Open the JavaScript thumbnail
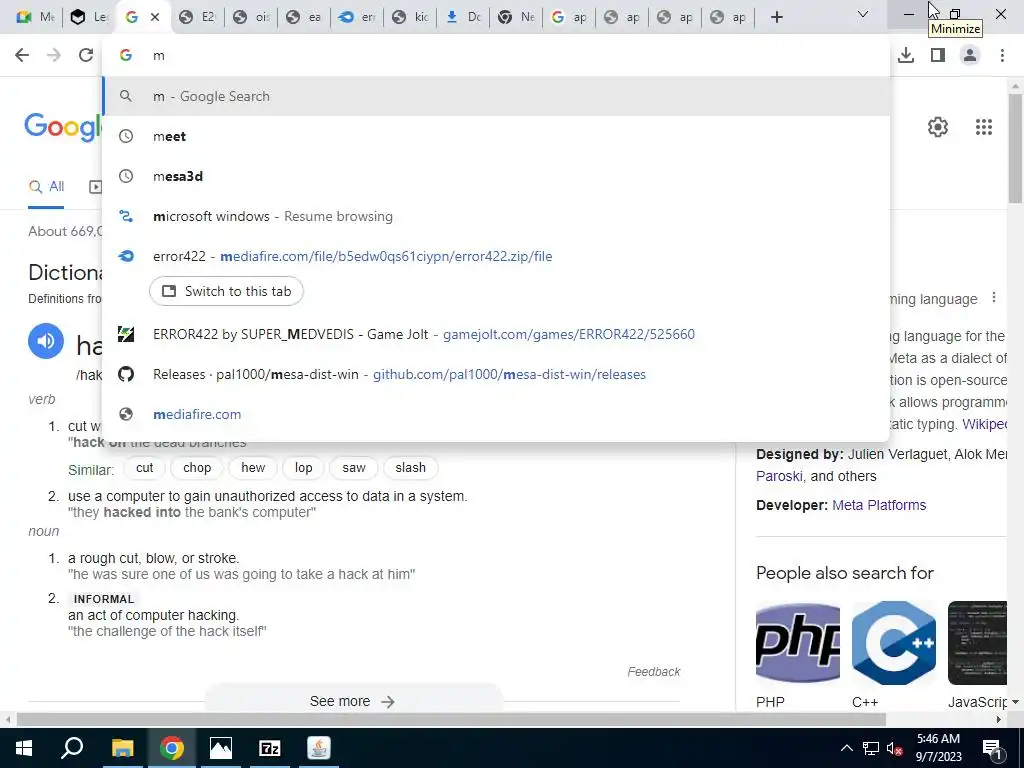Viewport: 1024px width, 768px height. [x=977, y=643]
